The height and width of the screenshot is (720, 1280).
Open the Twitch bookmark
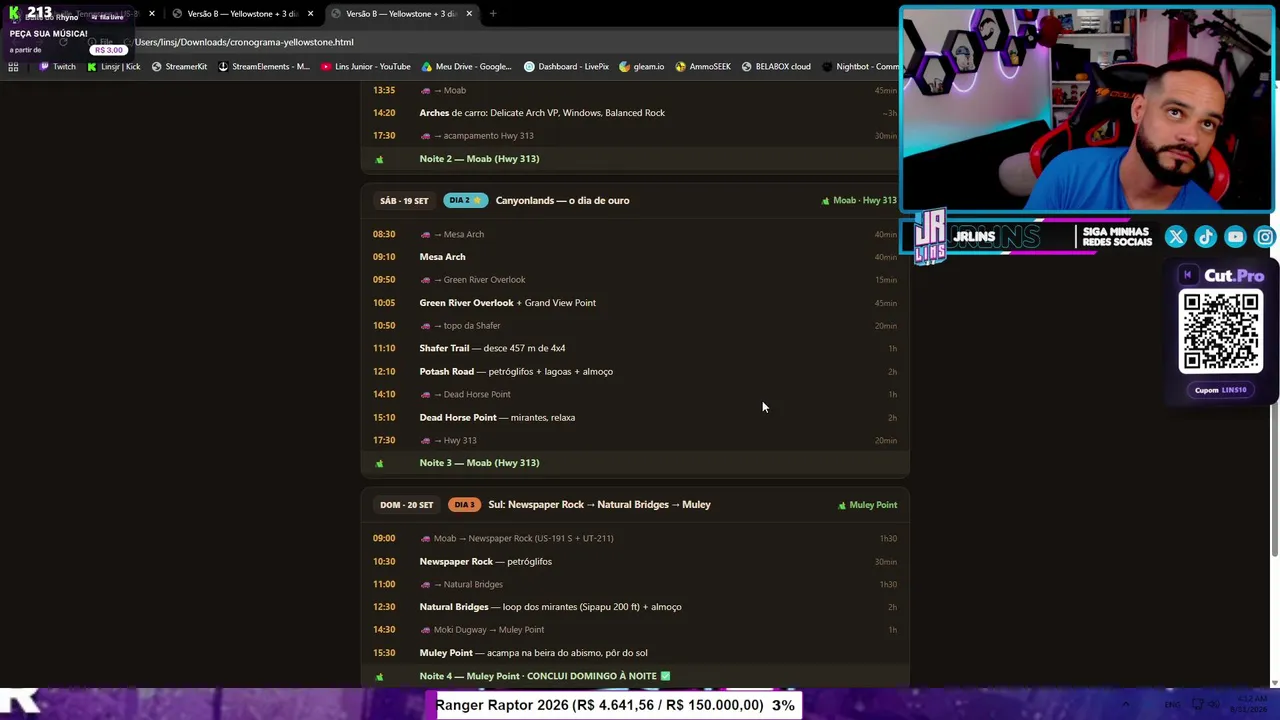click(x=57, y=67)
